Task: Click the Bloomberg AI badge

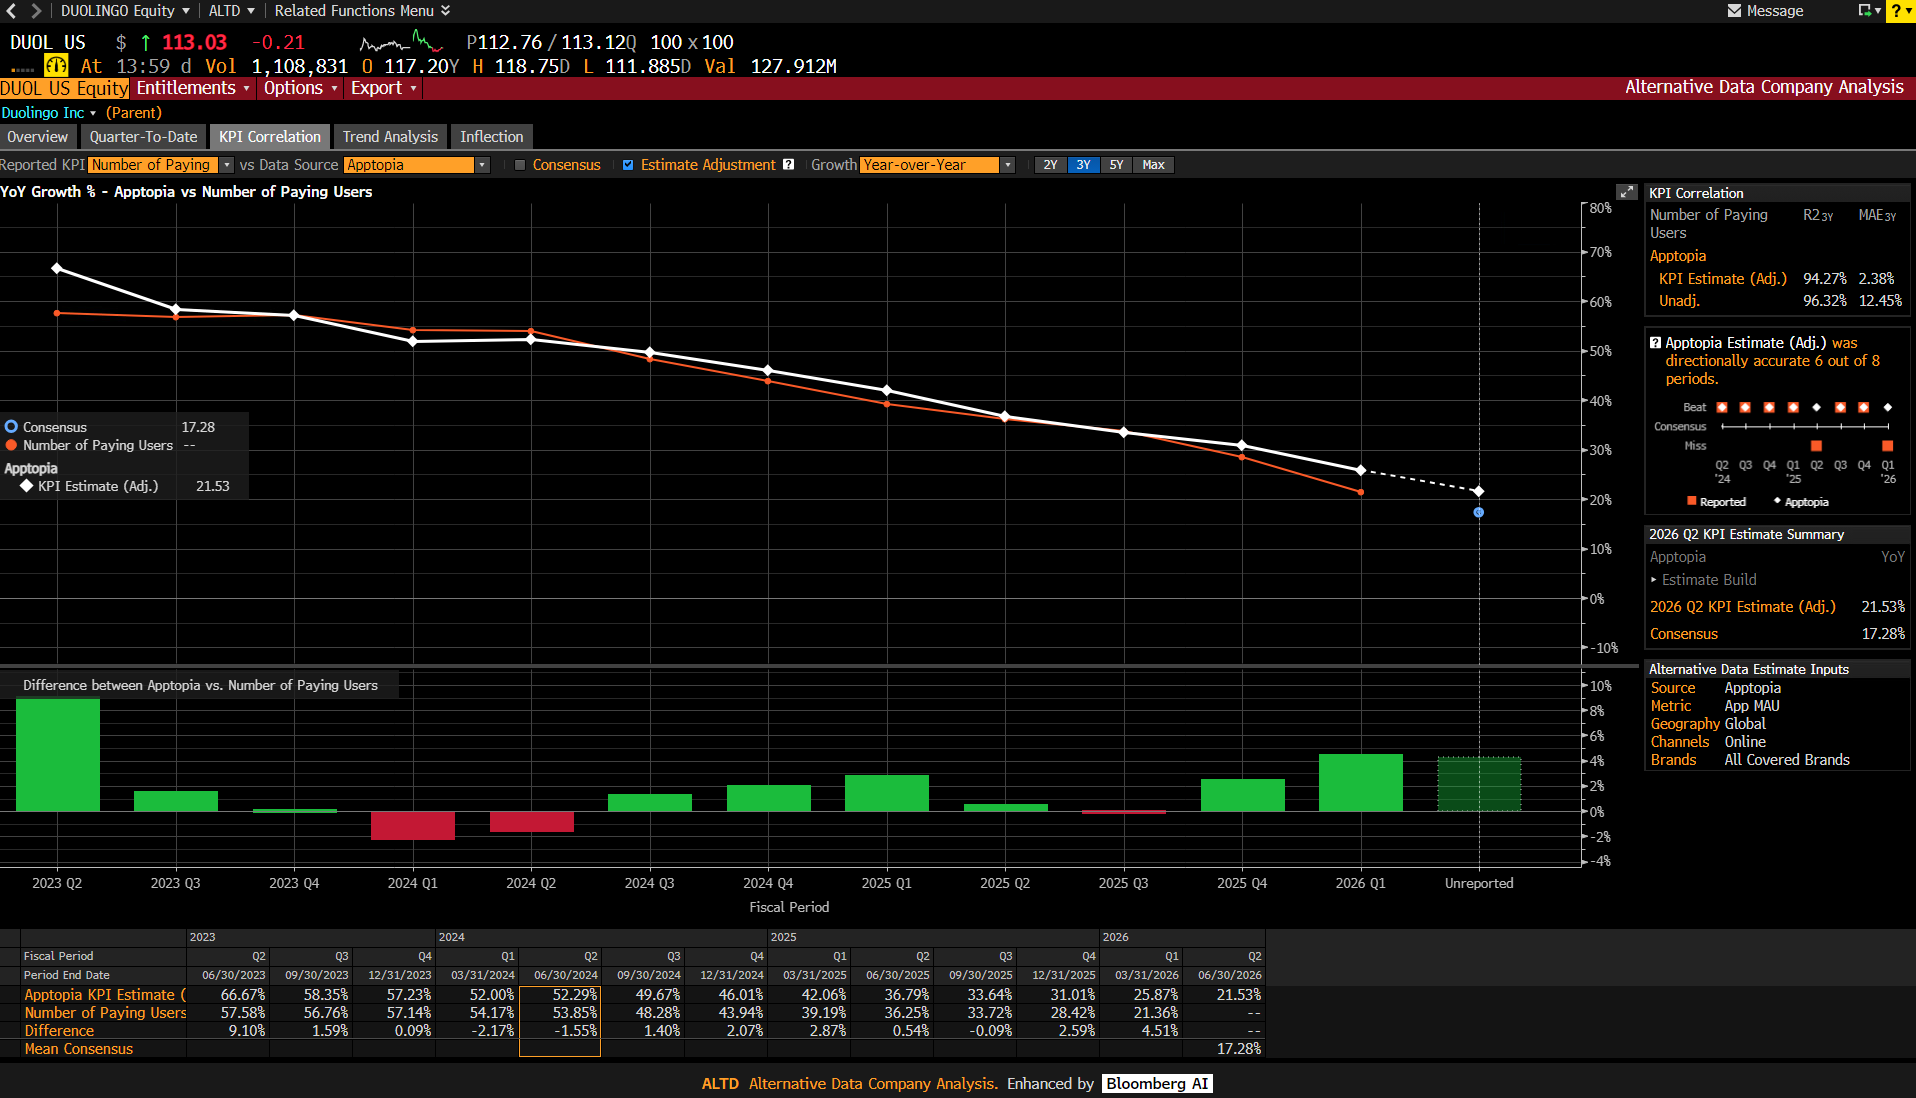Action: [x=1157, y=1084]
